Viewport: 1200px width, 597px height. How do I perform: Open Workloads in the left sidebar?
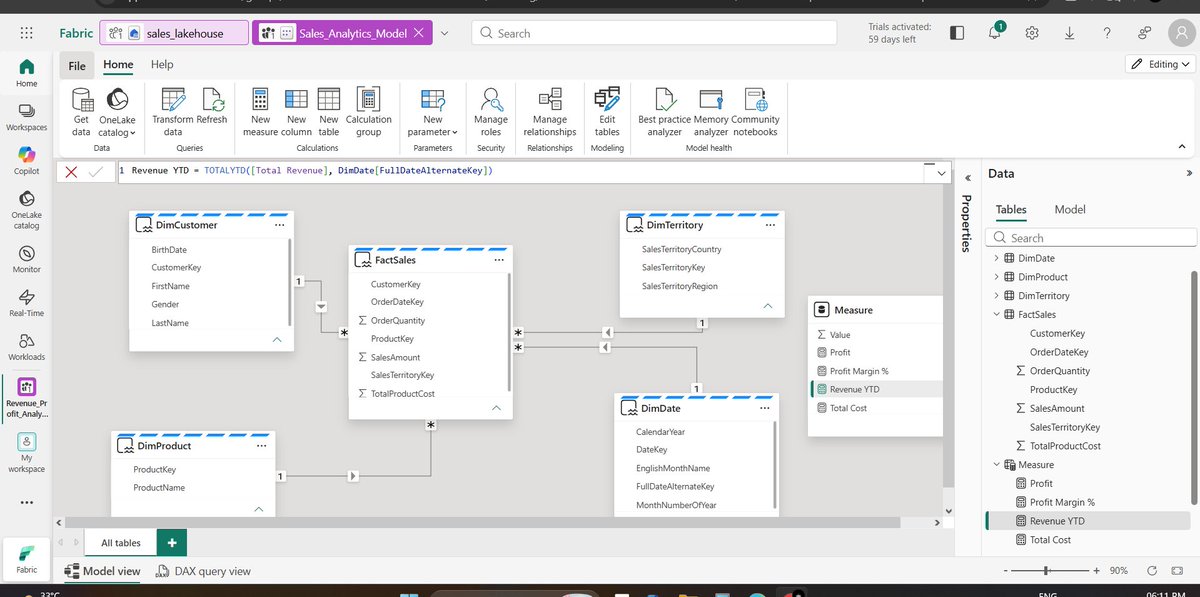pos(27,346)
